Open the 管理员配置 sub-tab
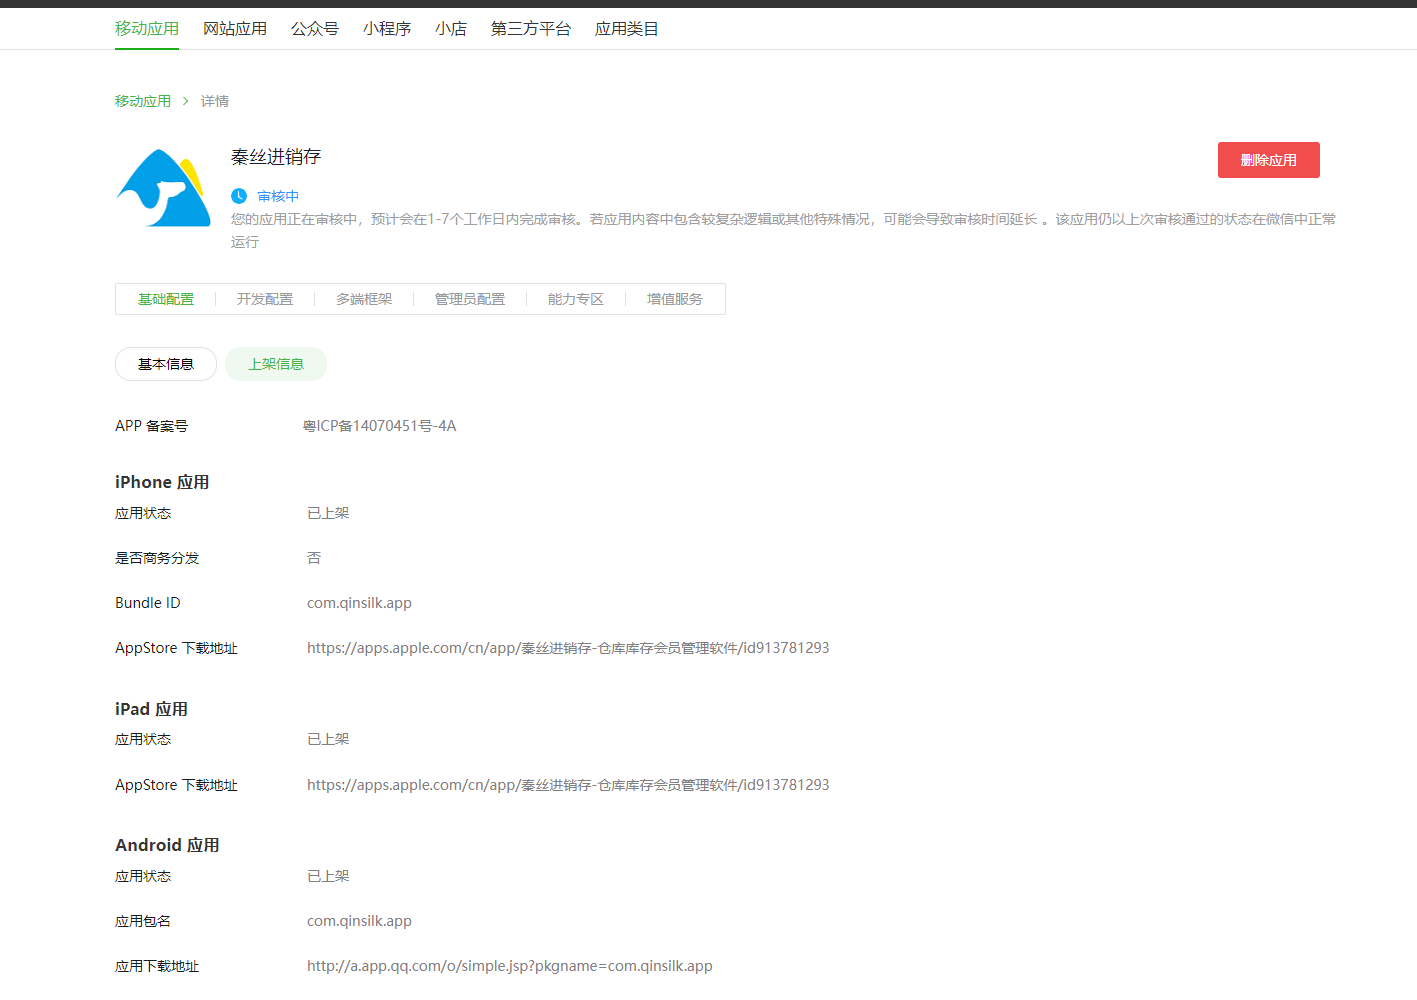The width and height of the screenshot is (1417, 1000). click(x=470, y=299)
